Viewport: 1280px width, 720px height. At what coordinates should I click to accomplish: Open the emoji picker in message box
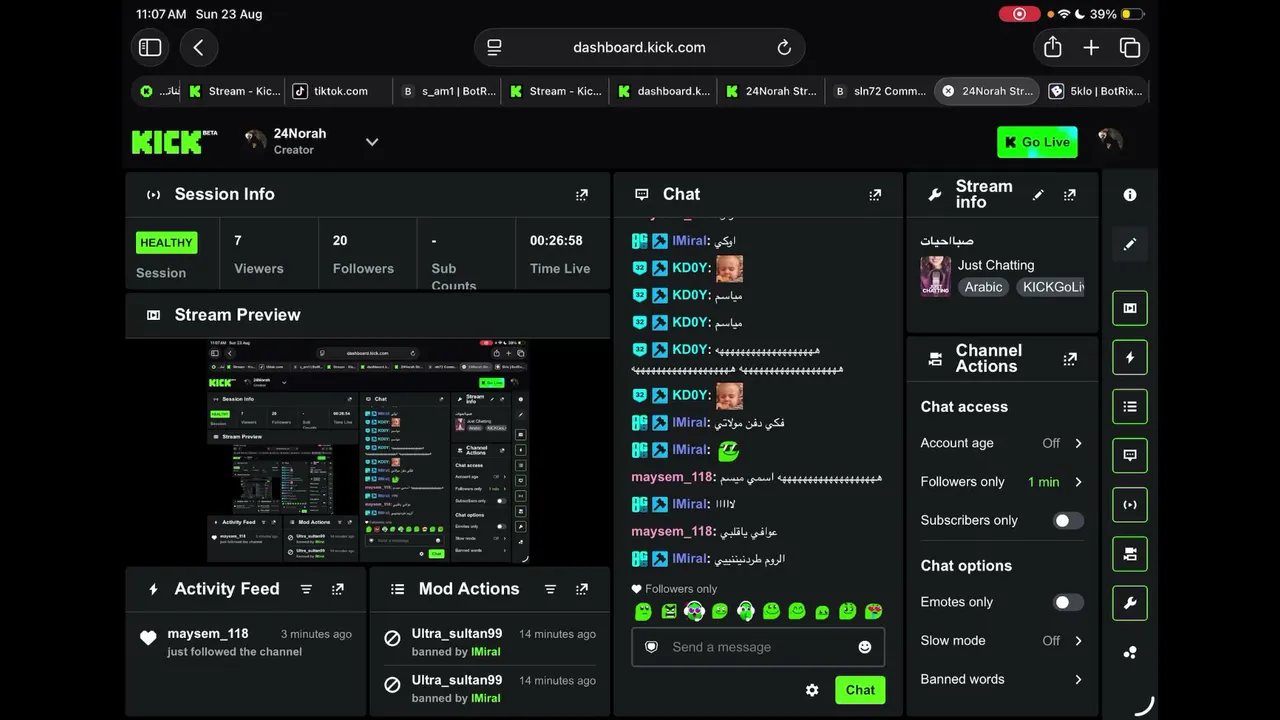(865, 647)
